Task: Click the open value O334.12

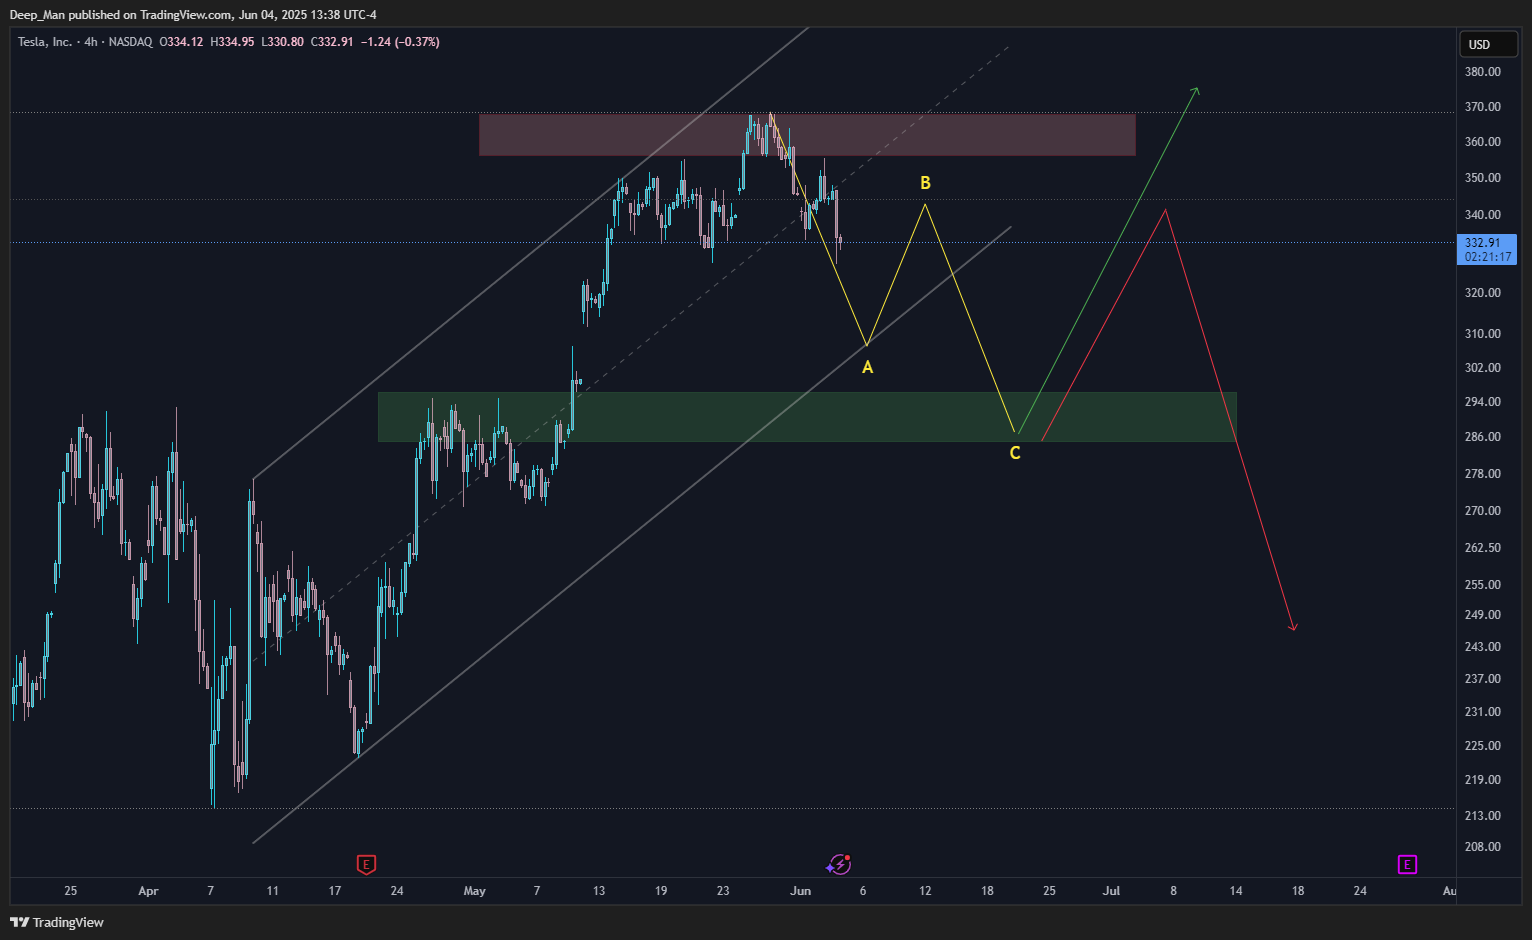Action: point(181,42)
